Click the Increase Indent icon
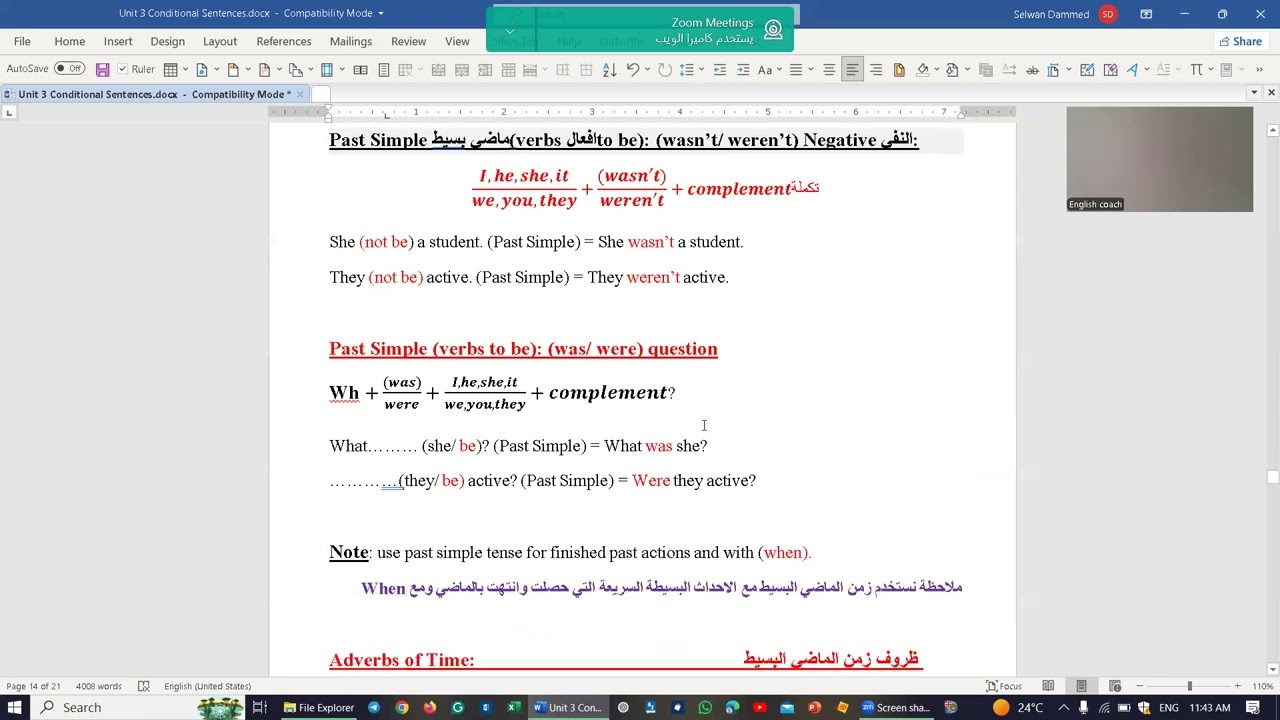1280x720 pixels. pyautogui.click(x=743, y=70)
